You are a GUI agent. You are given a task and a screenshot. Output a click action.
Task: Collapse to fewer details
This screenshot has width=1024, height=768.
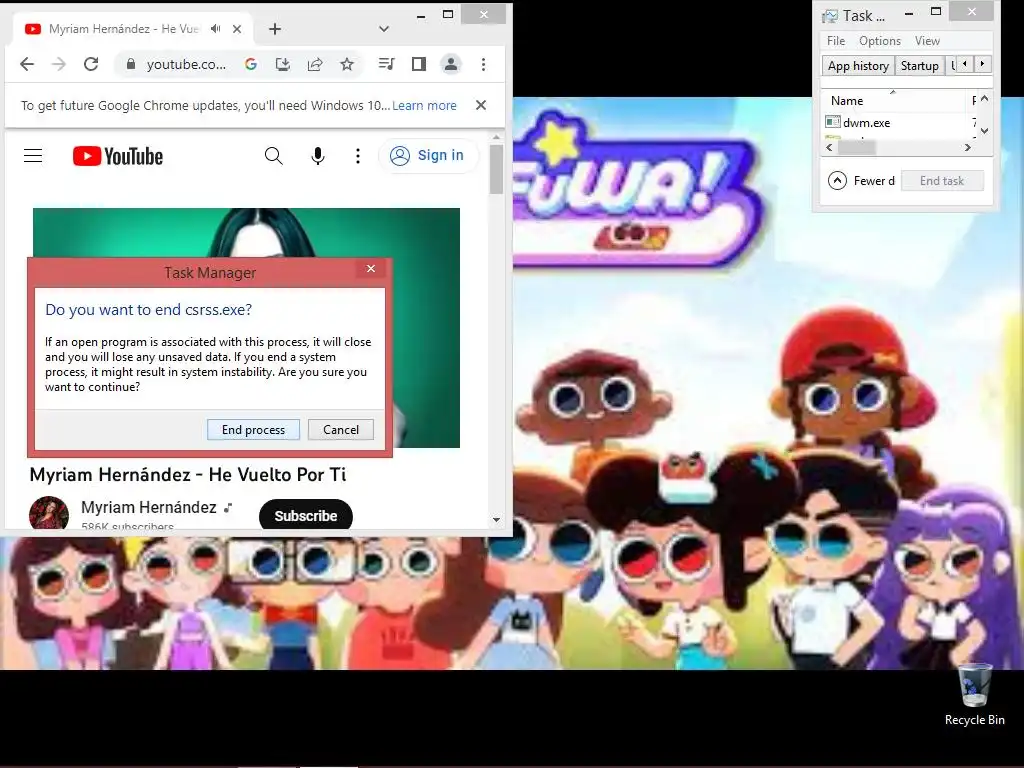(x=861, y=180)
